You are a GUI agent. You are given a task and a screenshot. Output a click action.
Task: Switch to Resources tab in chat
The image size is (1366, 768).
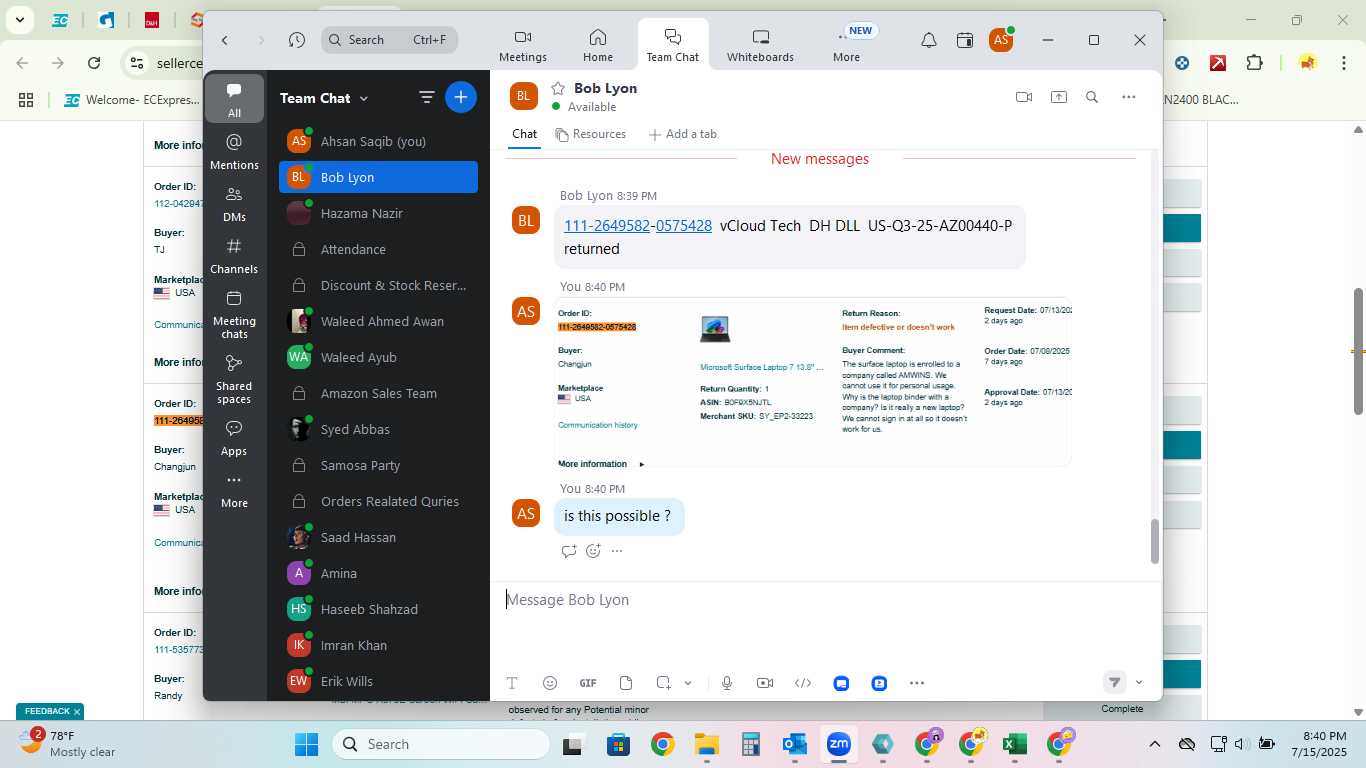tap(591, 134)
